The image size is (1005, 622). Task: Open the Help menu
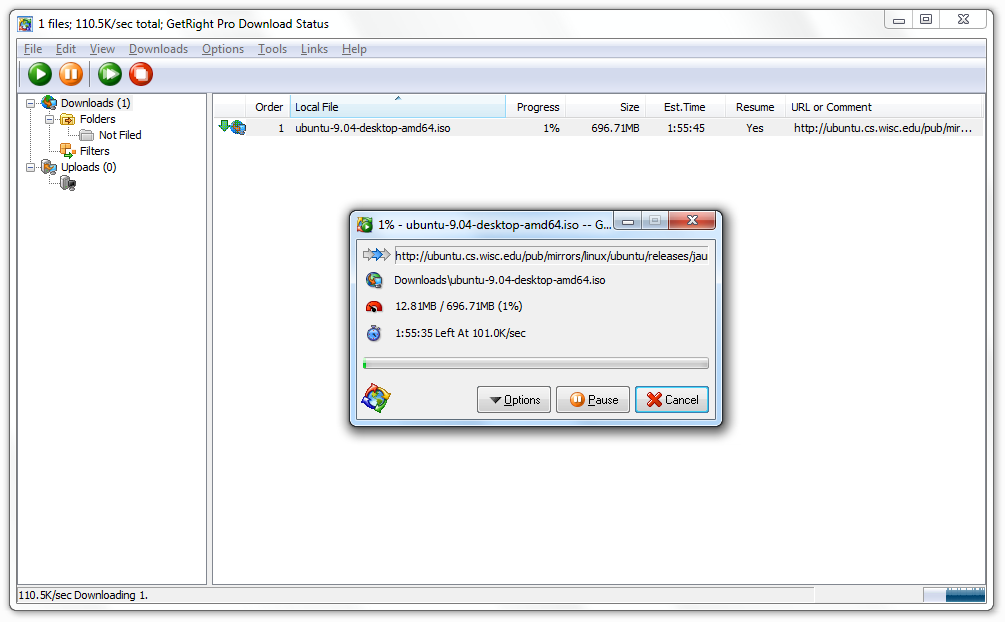[354, 49]
